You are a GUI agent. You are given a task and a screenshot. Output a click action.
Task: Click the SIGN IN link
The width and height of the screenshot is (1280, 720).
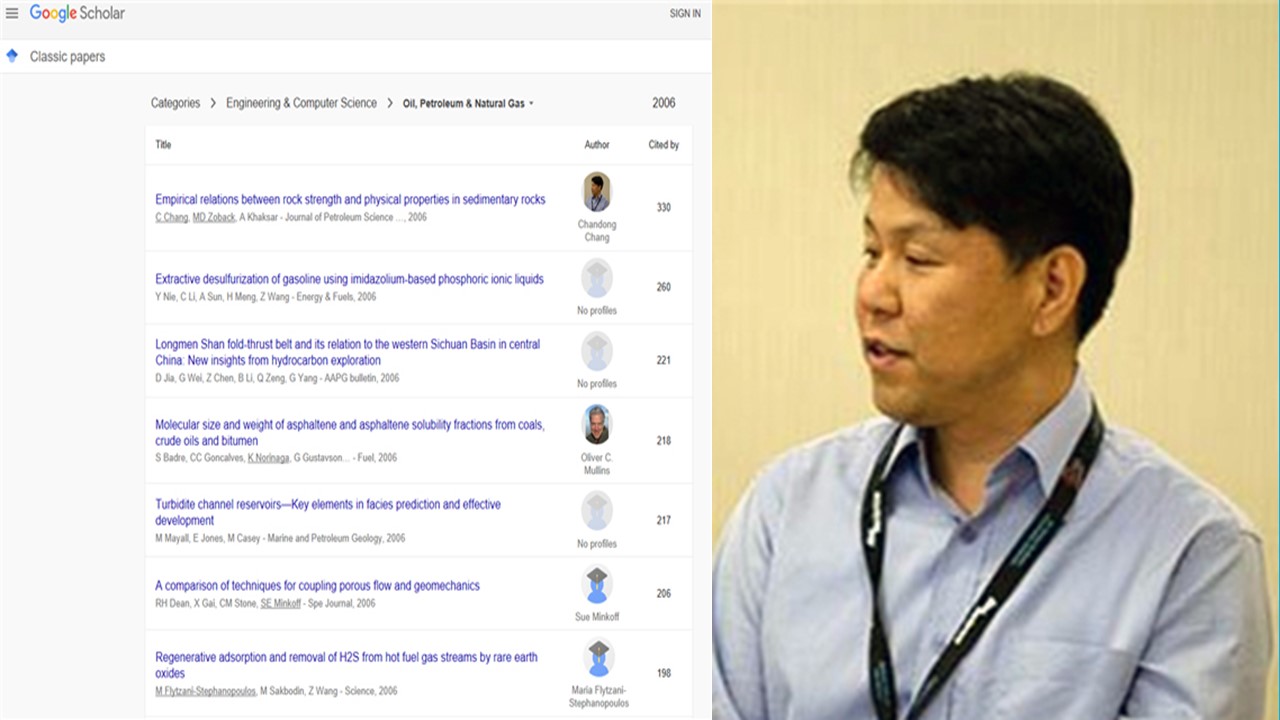pos(685,14)
